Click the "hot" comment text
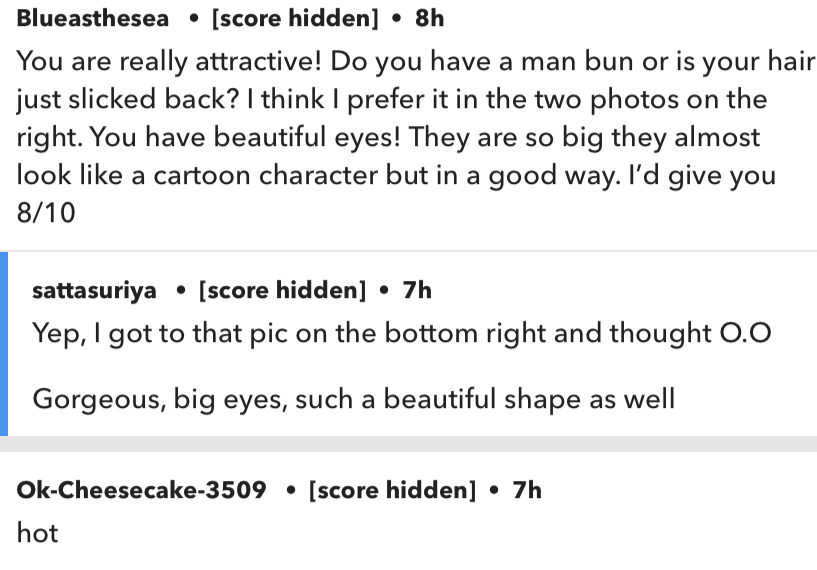The width and height of the screenshot is (817, 570). [37, 532]
